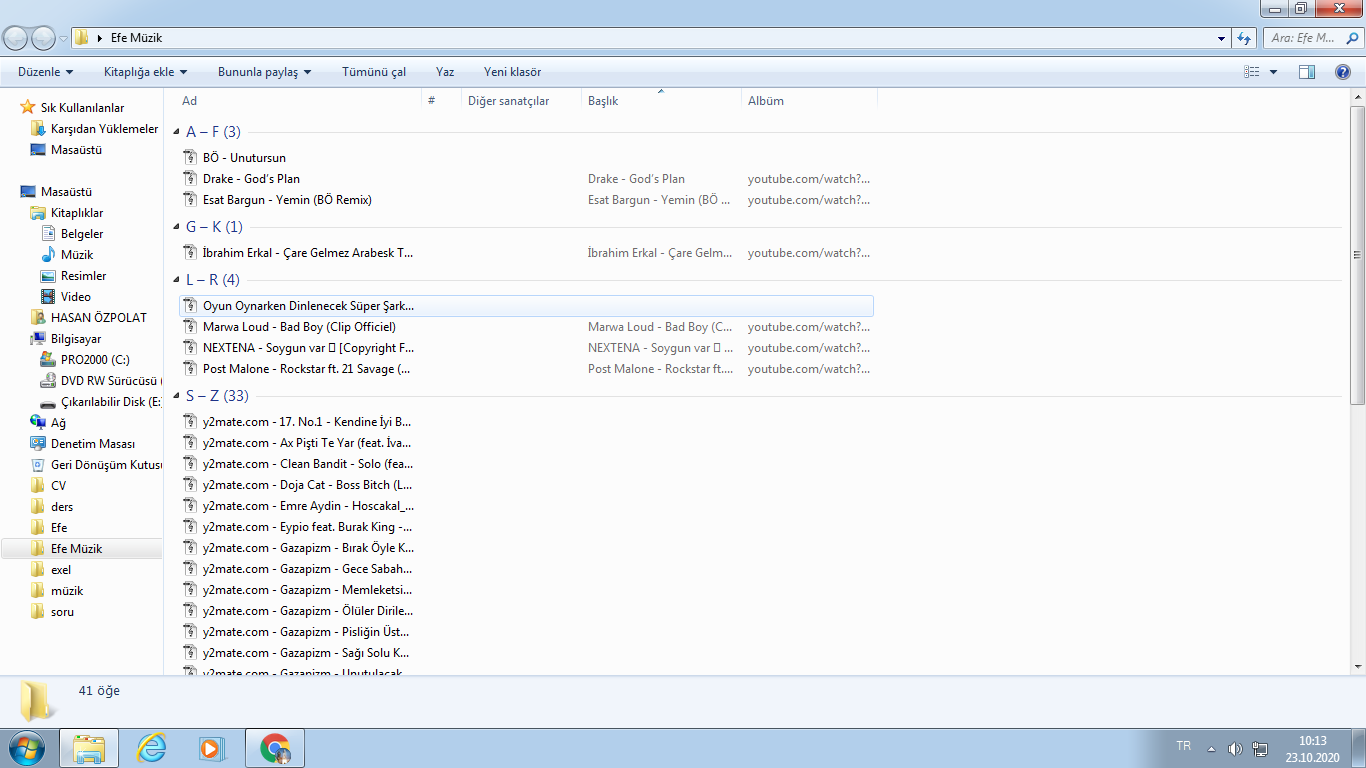Open Sık Kullanılanlar star icon
The image size is (1366, 768).
point(28,107)
